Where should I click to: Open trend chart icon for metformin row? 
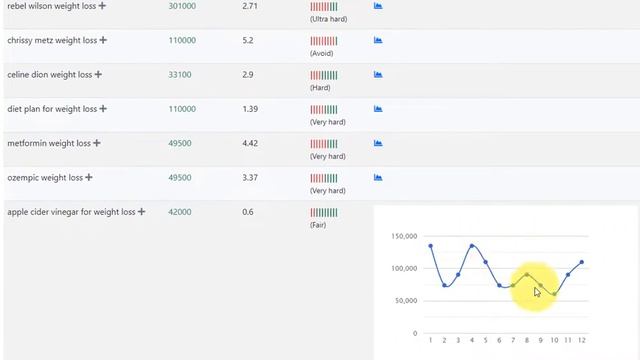coord(378,143)
